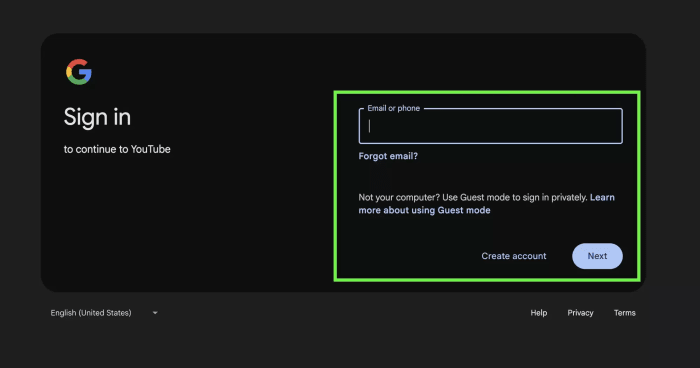Click the Sign in heading text
Viewport: 700px width, 368px height.
(97, 117)
